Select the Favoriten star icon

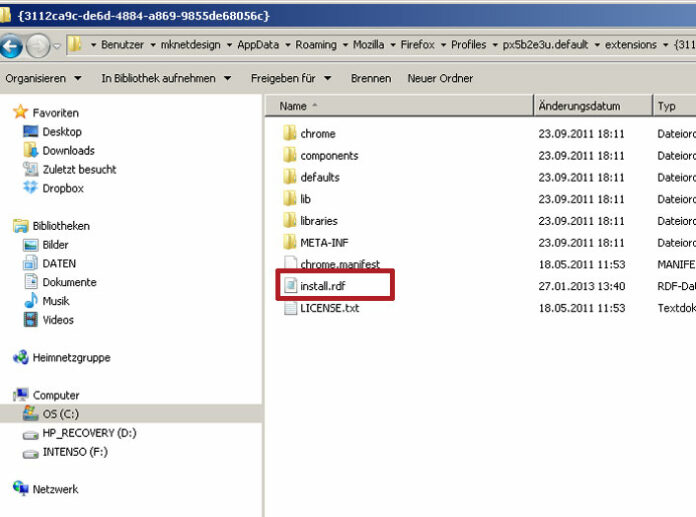[20, 112]
